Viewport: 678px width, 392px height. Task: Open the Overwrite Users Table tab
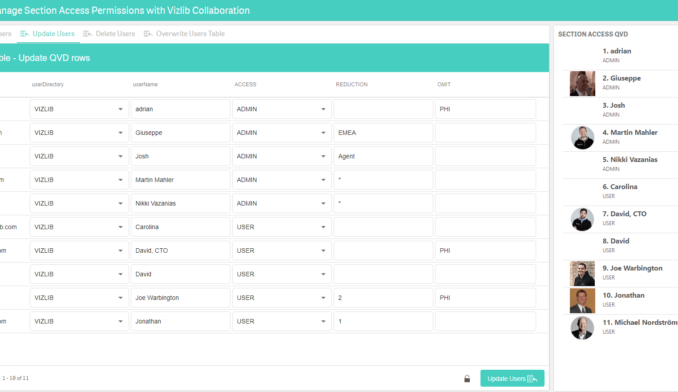pyautogui.click(x=185, y=34)
